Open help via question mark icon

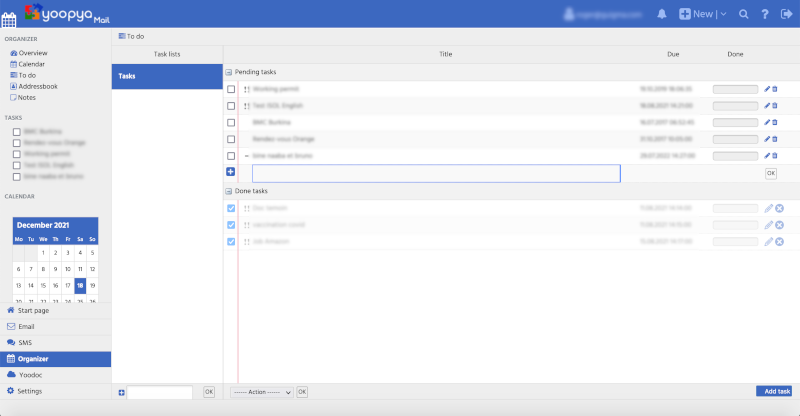point(764,14)
